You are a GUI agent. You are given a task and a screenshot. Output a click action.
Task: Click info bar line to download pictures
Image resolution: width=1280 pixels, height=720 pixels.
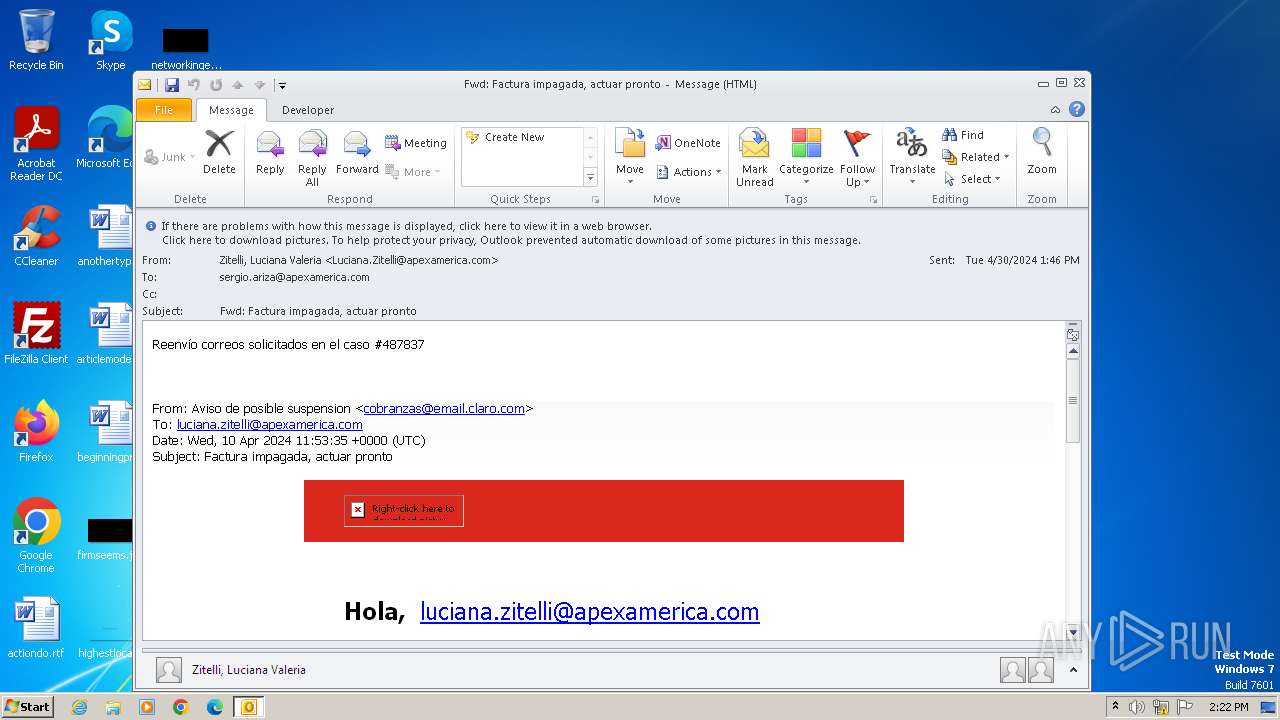coord(511,240)
